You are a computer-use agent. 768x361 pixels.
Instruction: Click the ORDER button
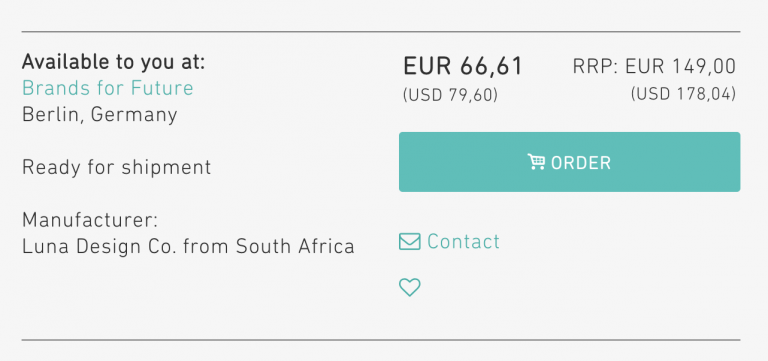[569, 162]
